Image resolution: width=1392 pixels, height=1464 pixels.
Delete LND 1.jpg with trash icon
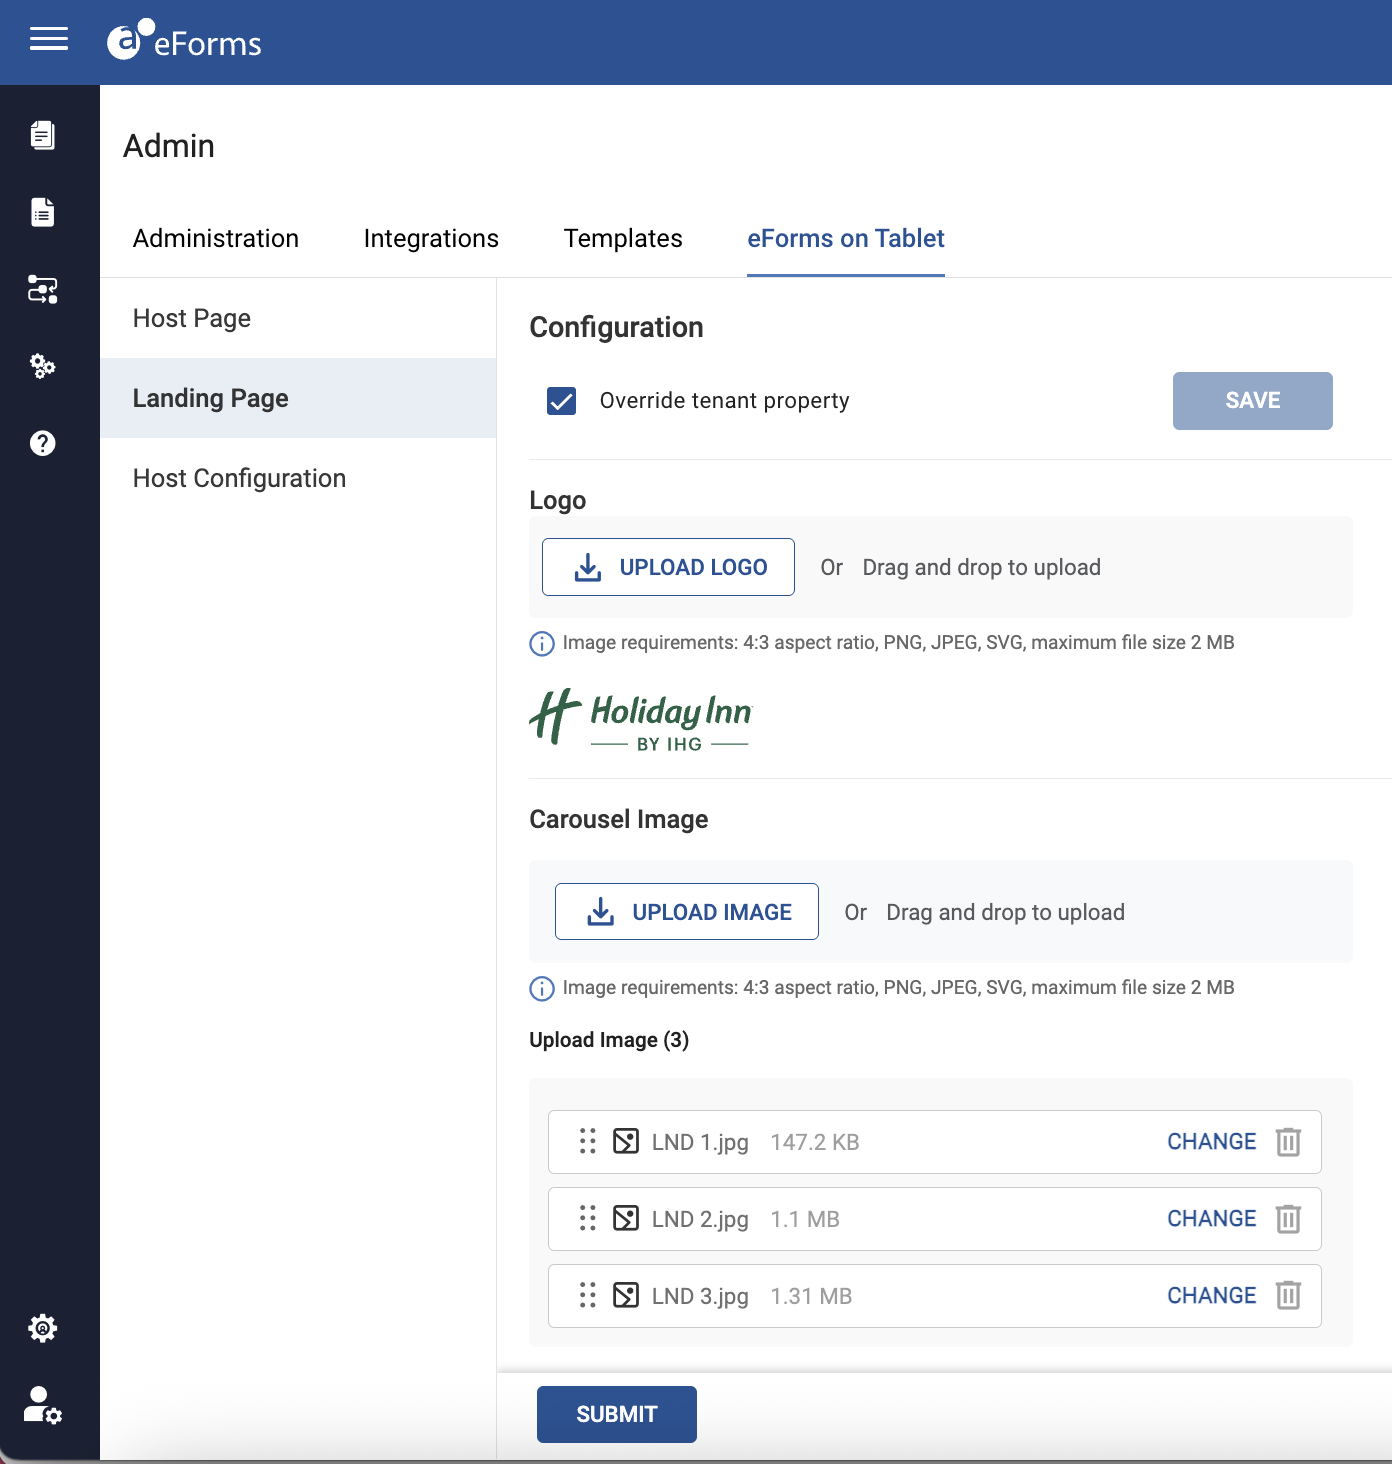point(1288,1141)
